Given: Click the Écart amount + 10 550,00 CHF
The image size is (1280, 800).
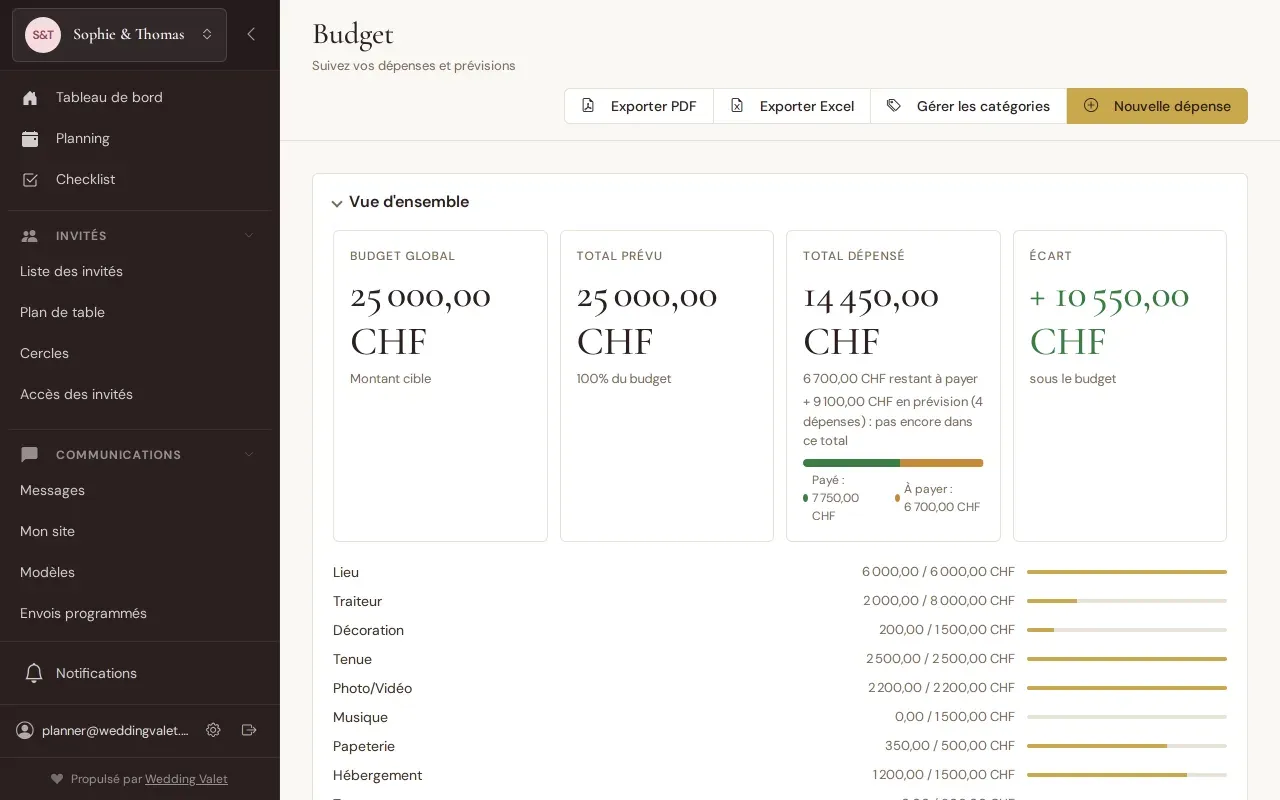Looking at the screenshot, I should coord(1109,318).
